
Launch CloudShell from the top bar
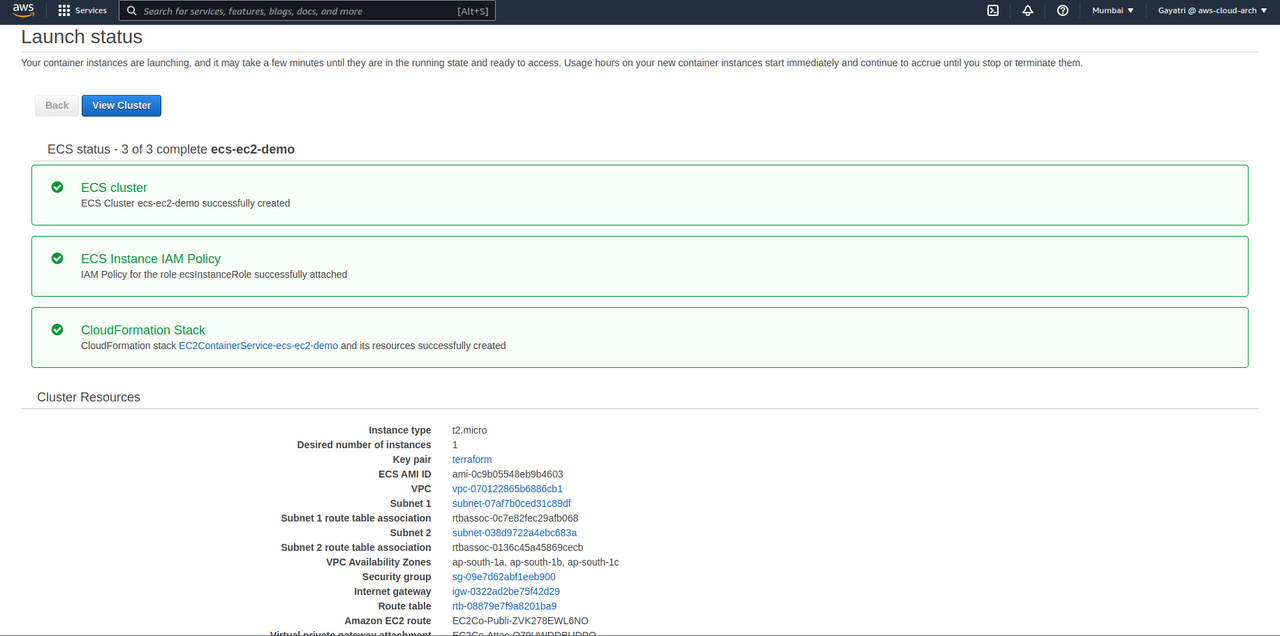pos(993,11)
